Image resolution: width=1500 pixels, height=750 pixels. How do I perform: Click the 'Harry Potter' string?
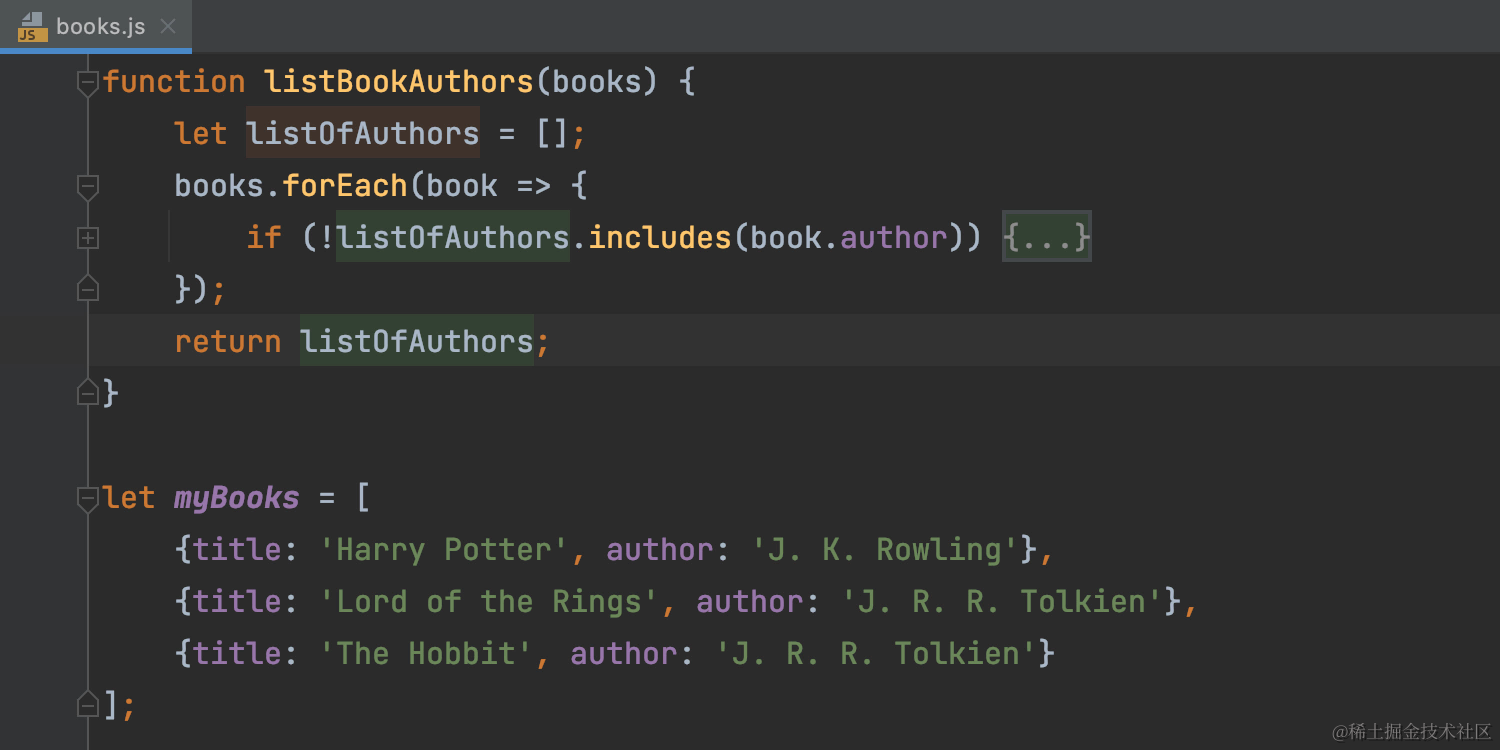[444, 549]
